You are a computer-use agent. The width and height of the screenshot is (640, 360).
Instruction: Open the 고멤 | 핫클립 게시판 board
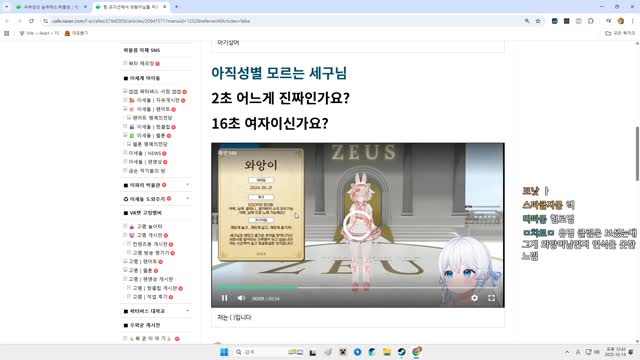click(x=155, y=288)
